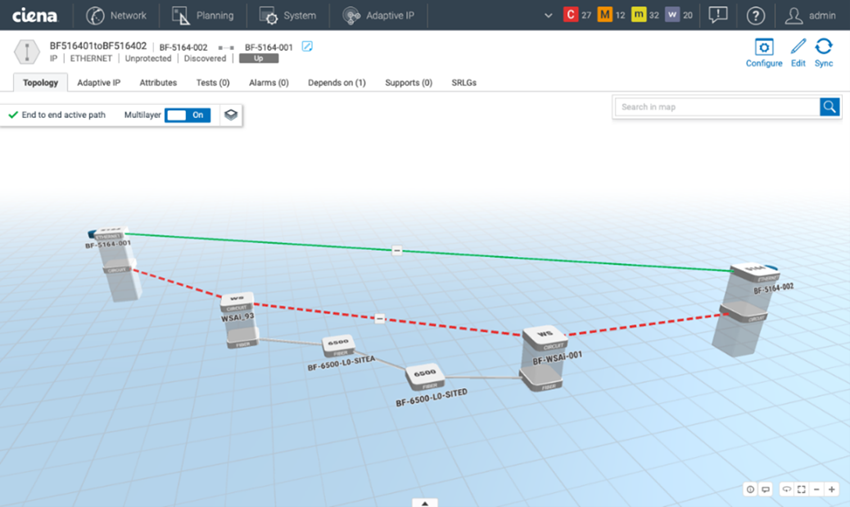Toggle map labels tooltip icon
The height and width of the screenshot is (507, 850).
(765, 489)
